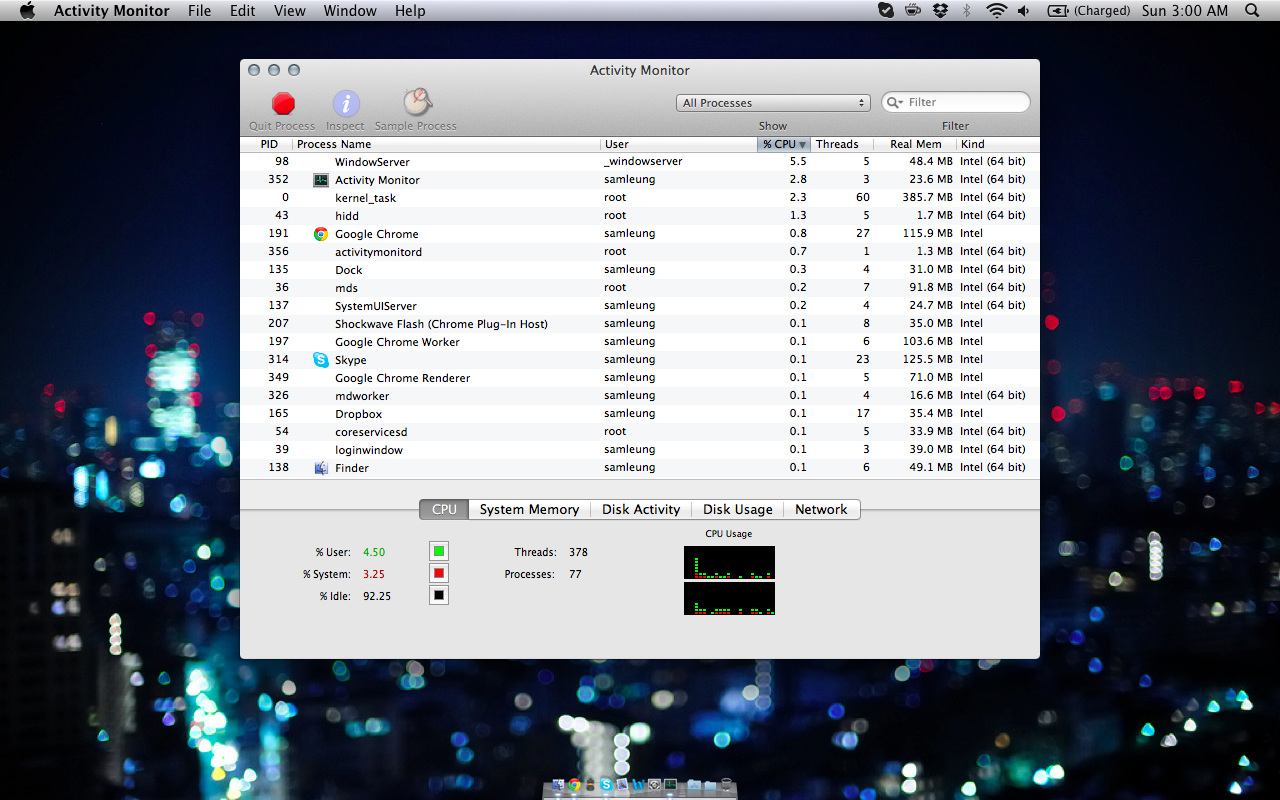Switch to the Disk Usage tab
1280x800 pixels.
pyautogui.click(x=738, y=509)
